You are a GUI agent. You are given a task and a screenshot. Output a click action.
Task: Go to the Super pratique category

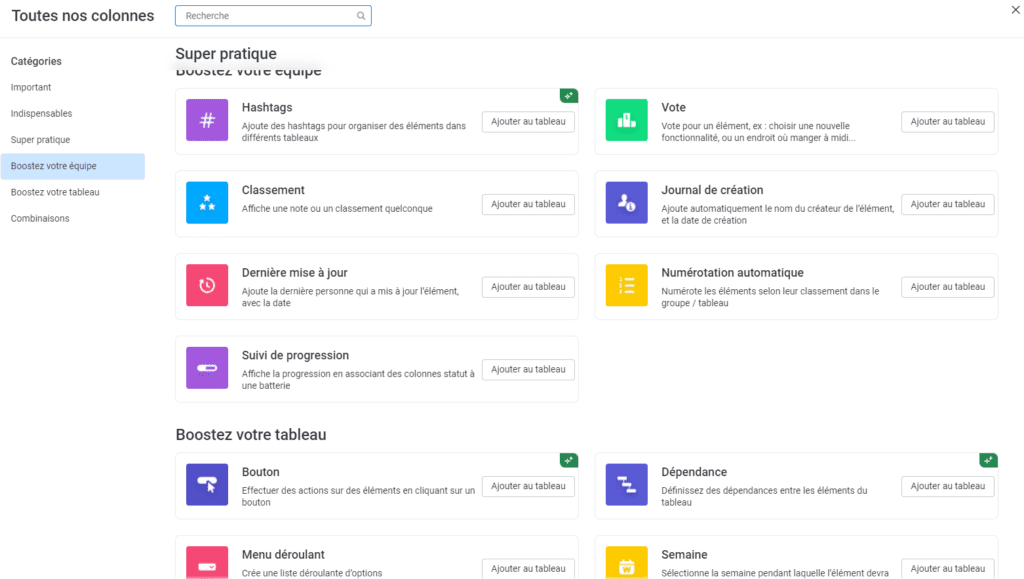40,140
